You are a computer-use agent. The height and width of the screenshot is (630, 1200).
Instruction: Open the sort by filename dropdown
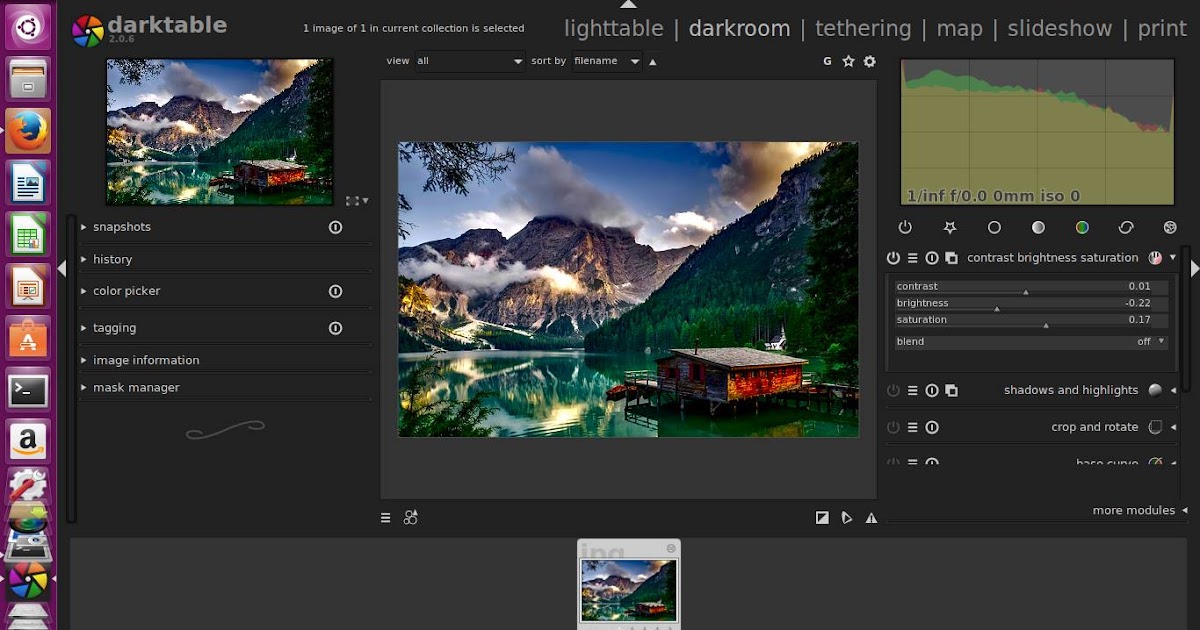click(x=607, y=61)
